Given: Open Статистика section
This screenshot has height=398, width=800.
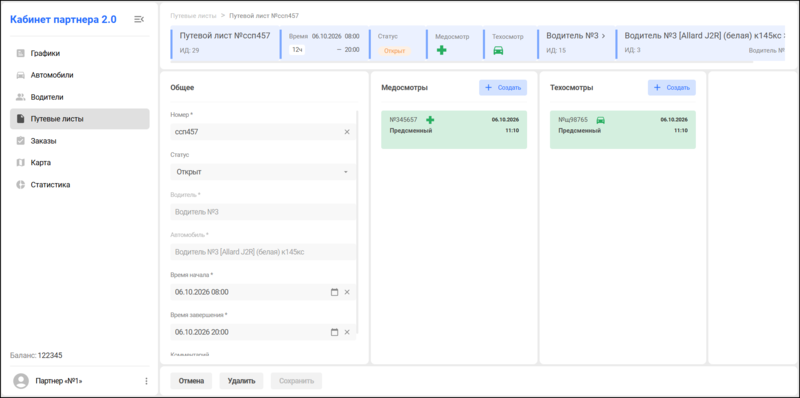Looking at the screenshot, I should tap(80, 185).
